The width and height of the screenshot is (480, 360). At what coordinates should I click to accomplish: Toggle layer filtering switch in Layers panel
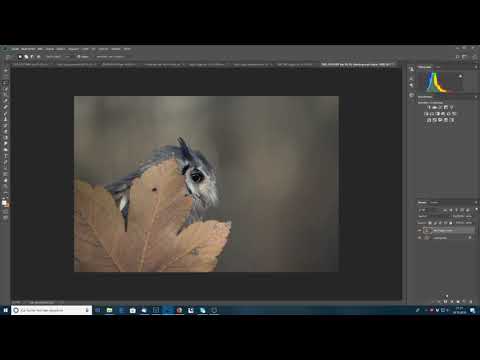click(476, 210)
